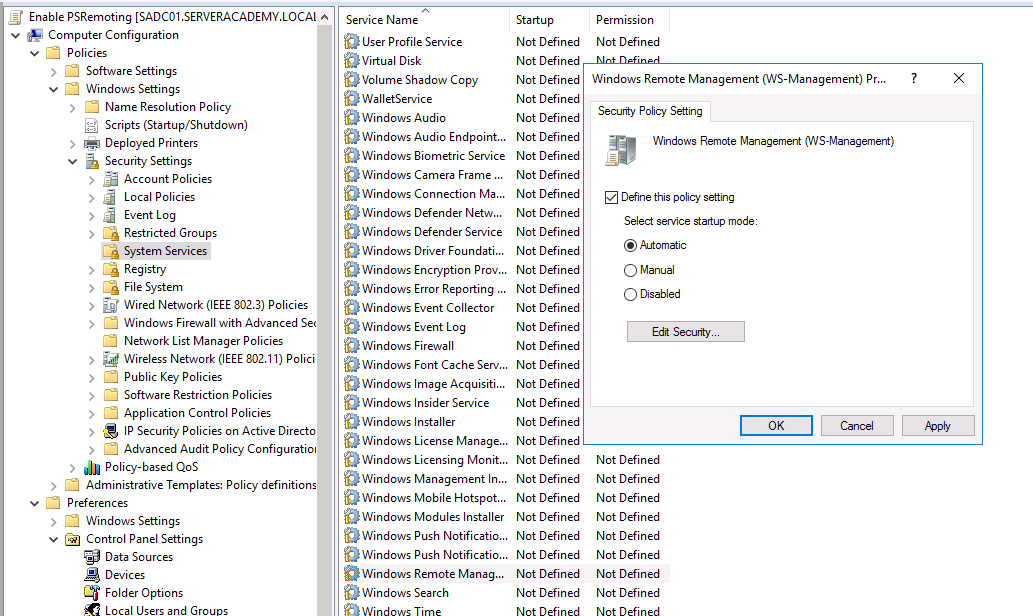This screenshot has height=616, width=1033.
Task: Click the server icon in the dialog
Action: 621,150
